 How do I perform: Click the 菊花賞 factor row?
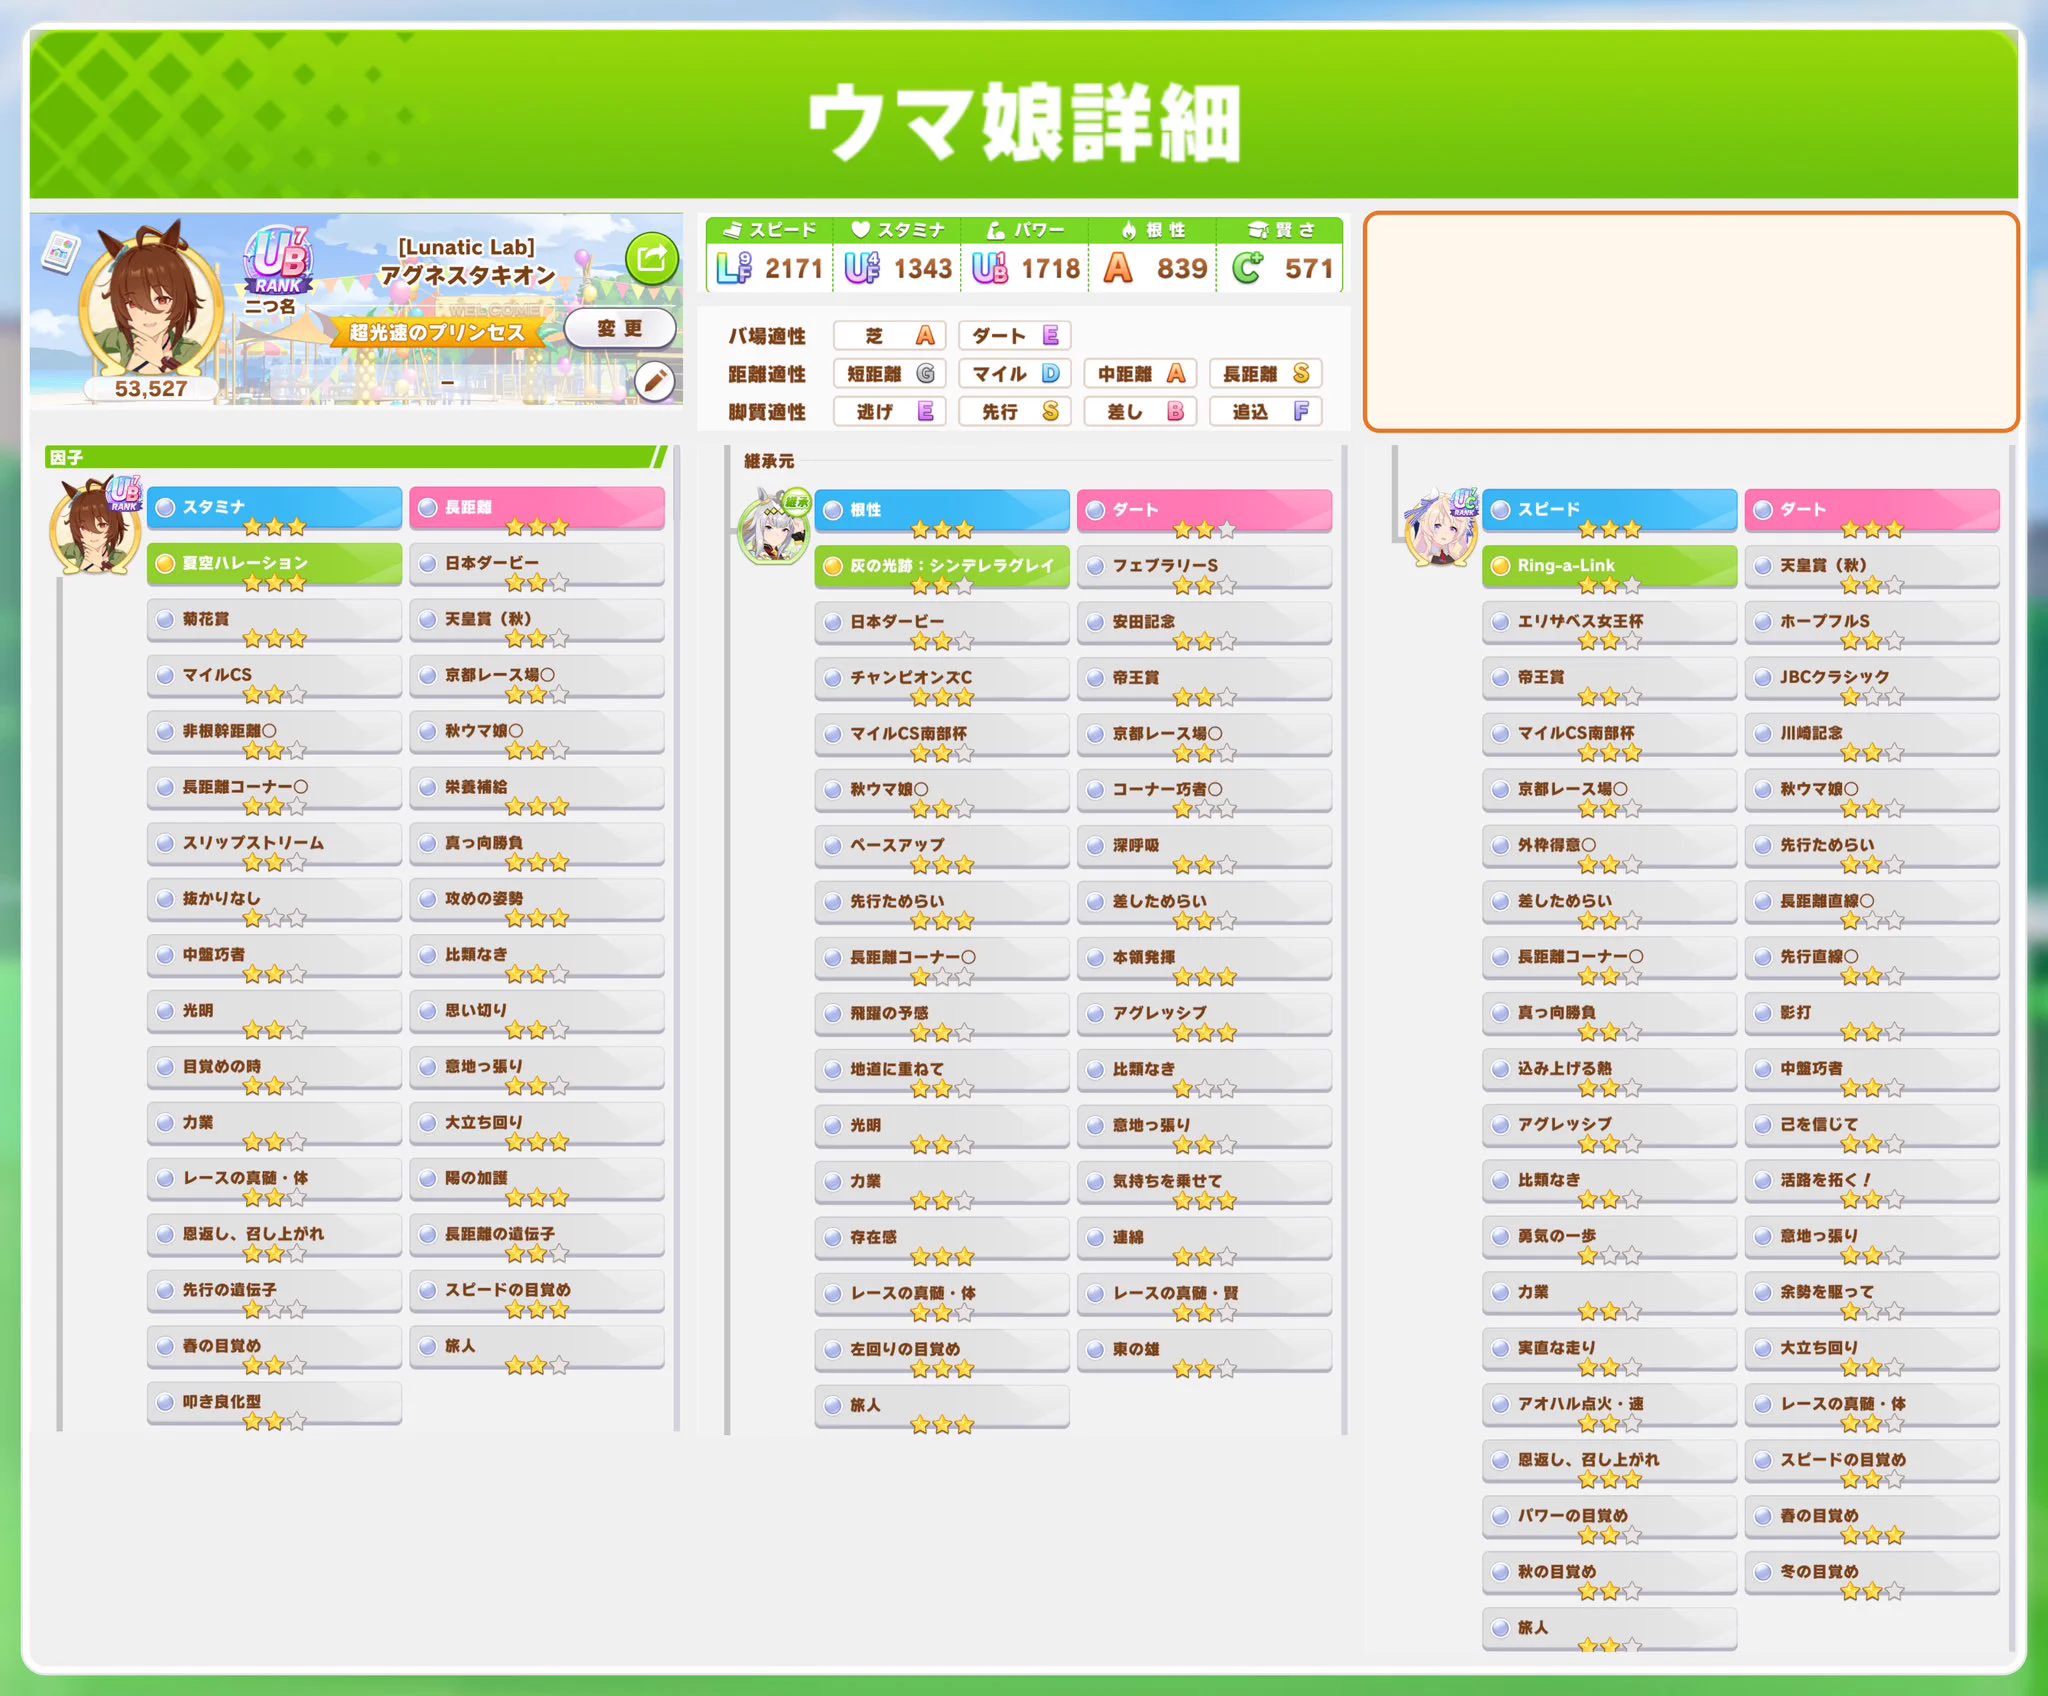coord(275,620)
